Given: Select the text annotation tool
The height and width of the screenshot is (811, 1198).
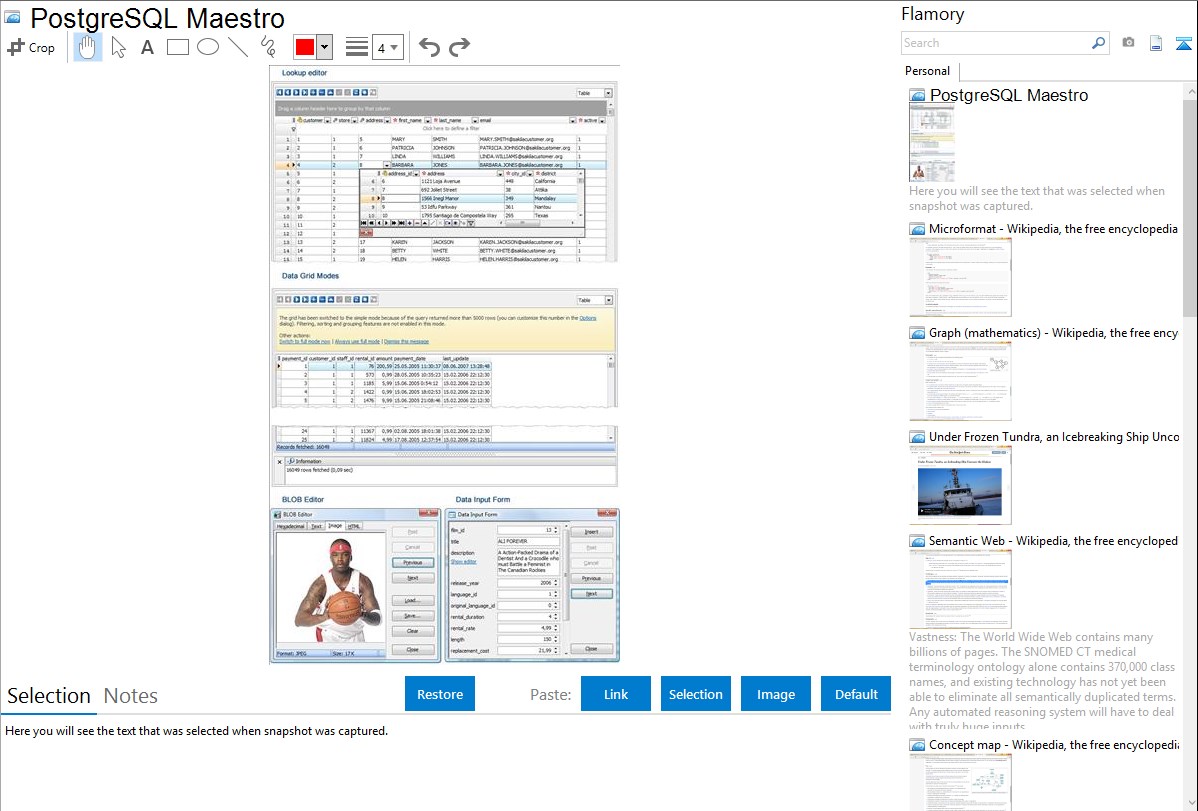Looking at the screenshot, I should click(x=147, y=47).
